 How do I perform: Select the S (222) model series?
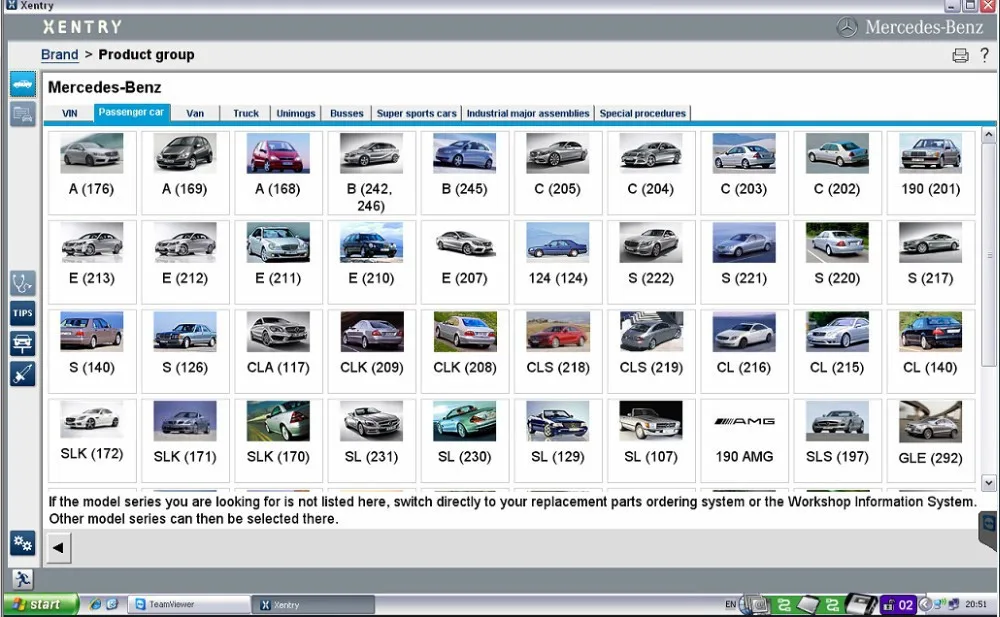651,262
